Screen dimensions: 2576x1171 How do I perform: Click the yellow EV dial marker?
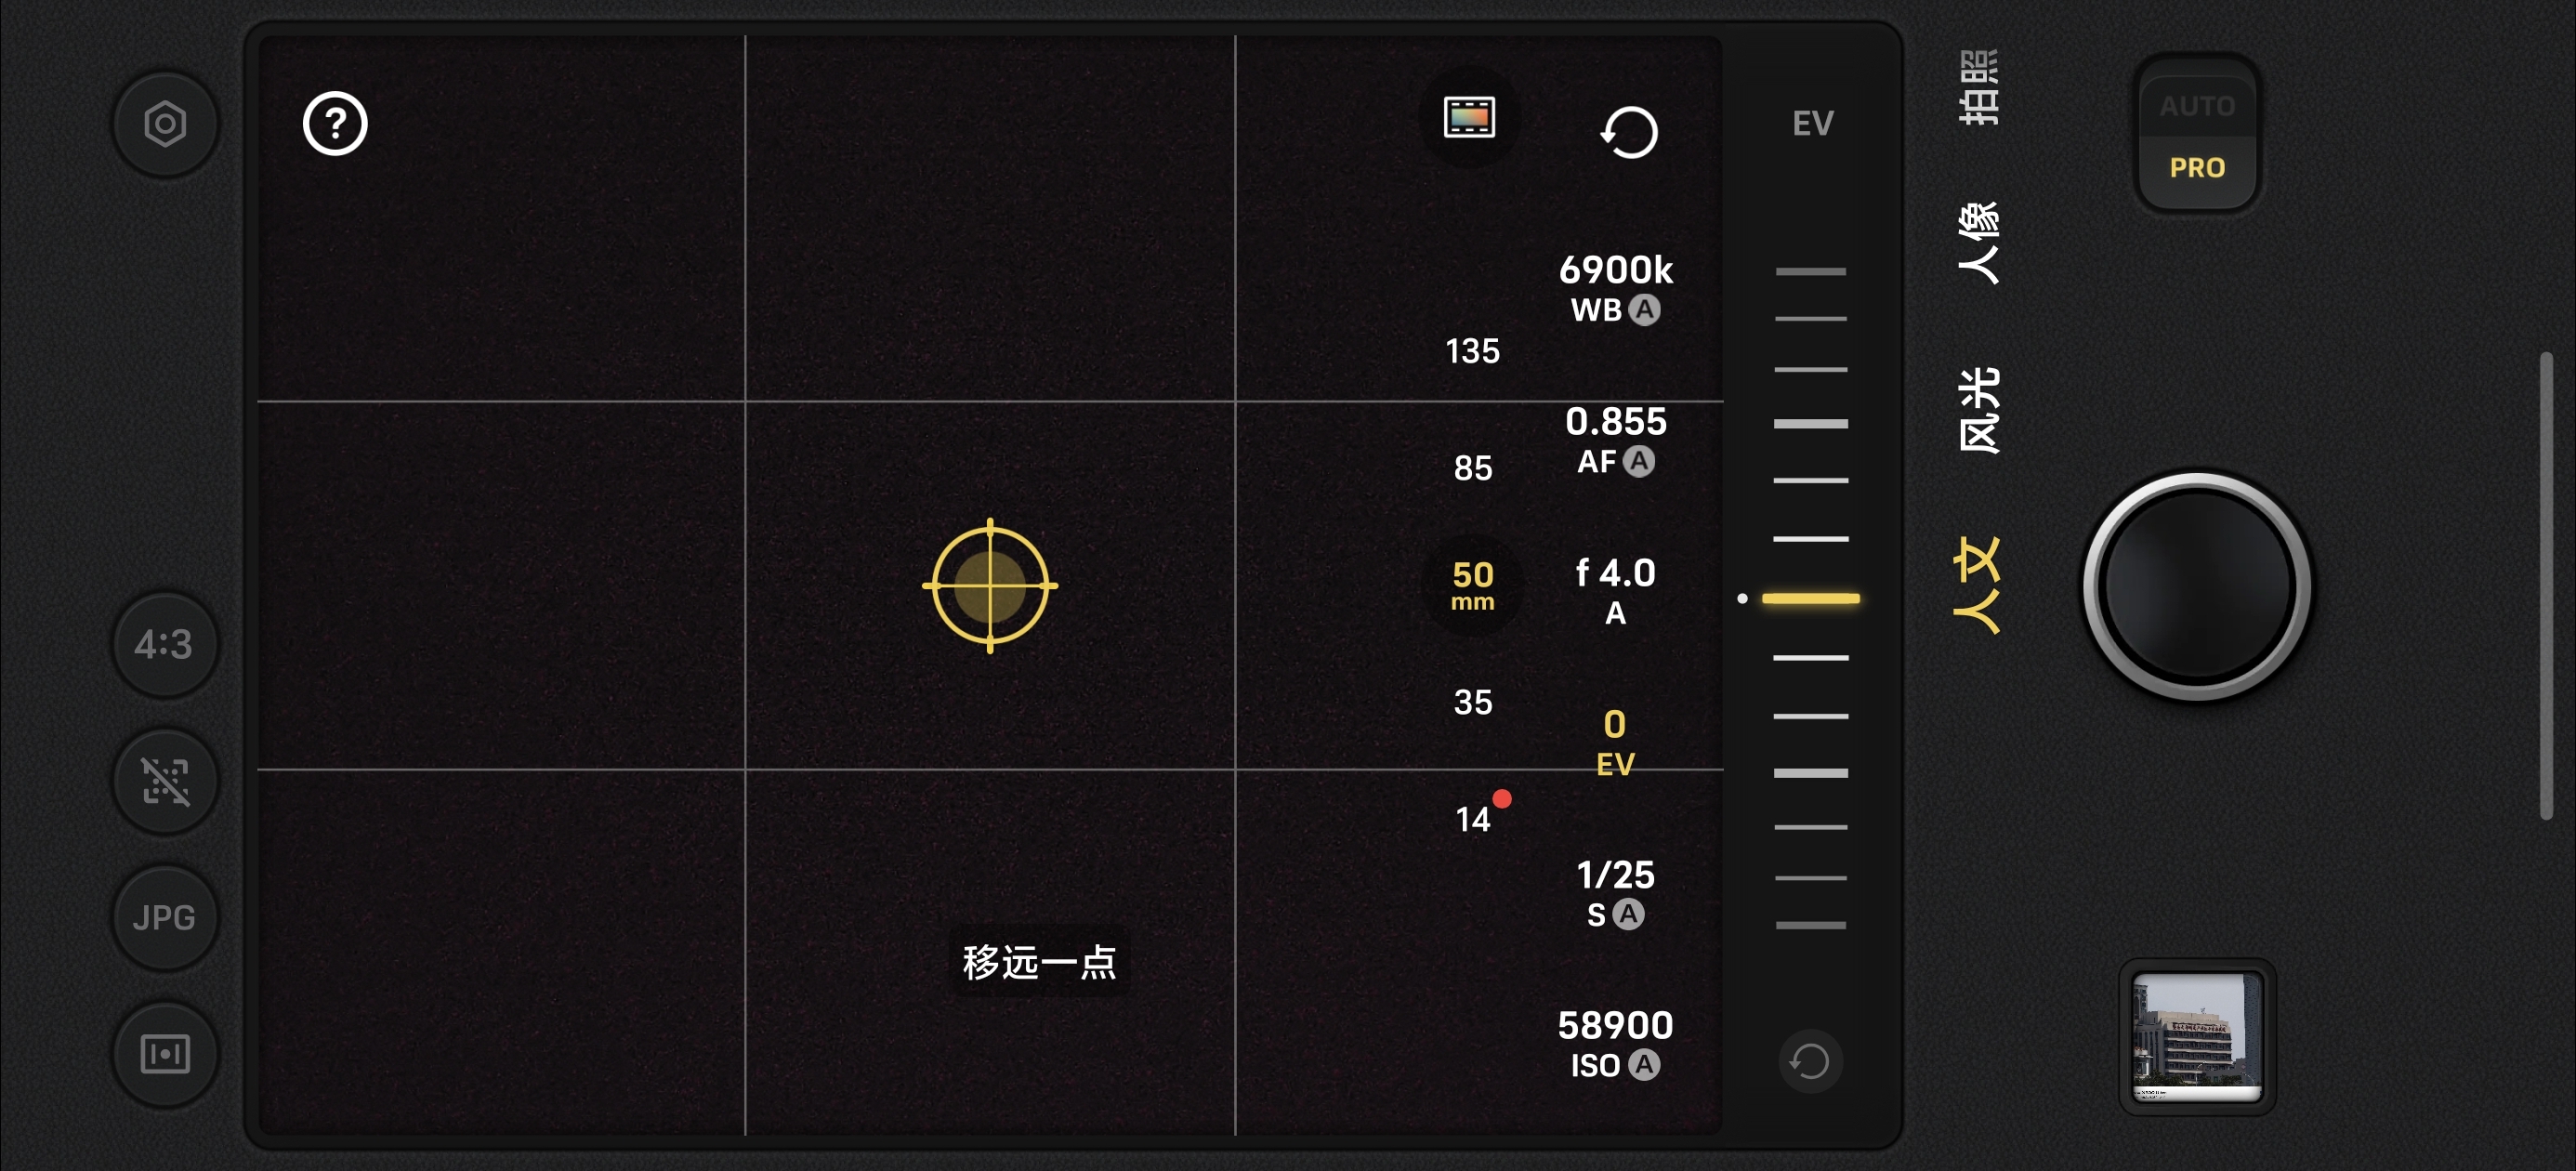1810,599
